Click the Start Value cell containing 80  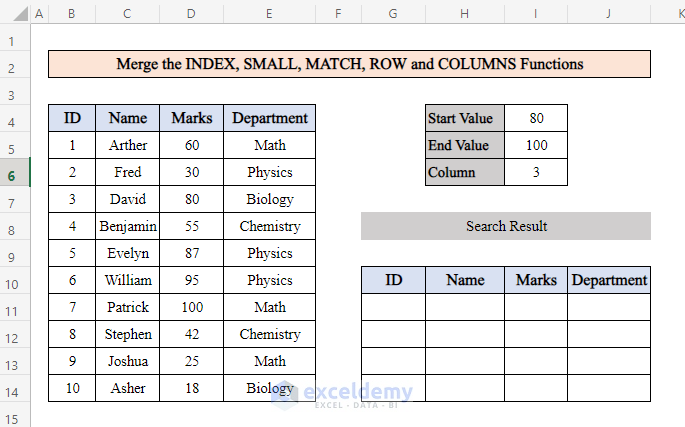[x=536, y=118]
